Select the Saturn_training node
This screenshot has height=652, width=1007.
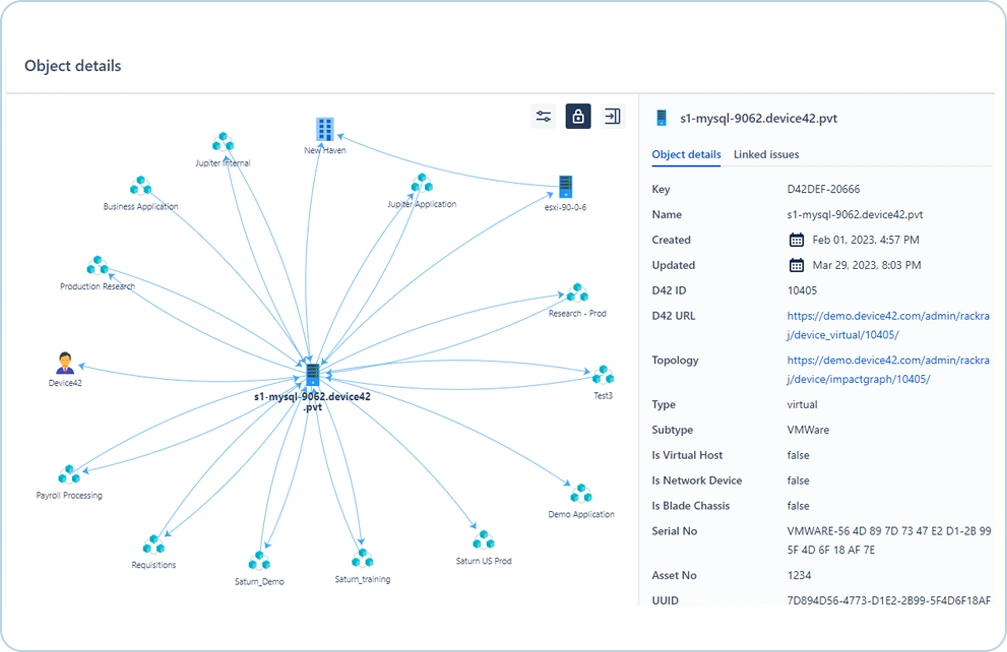(x=362, y=558)
